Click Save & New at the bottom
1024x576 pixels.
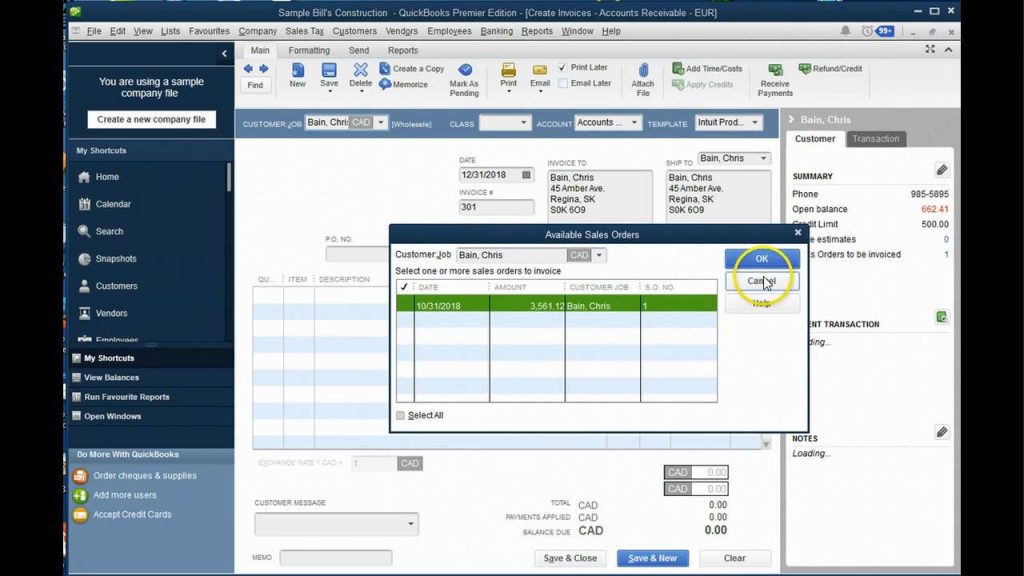(652, 558)
